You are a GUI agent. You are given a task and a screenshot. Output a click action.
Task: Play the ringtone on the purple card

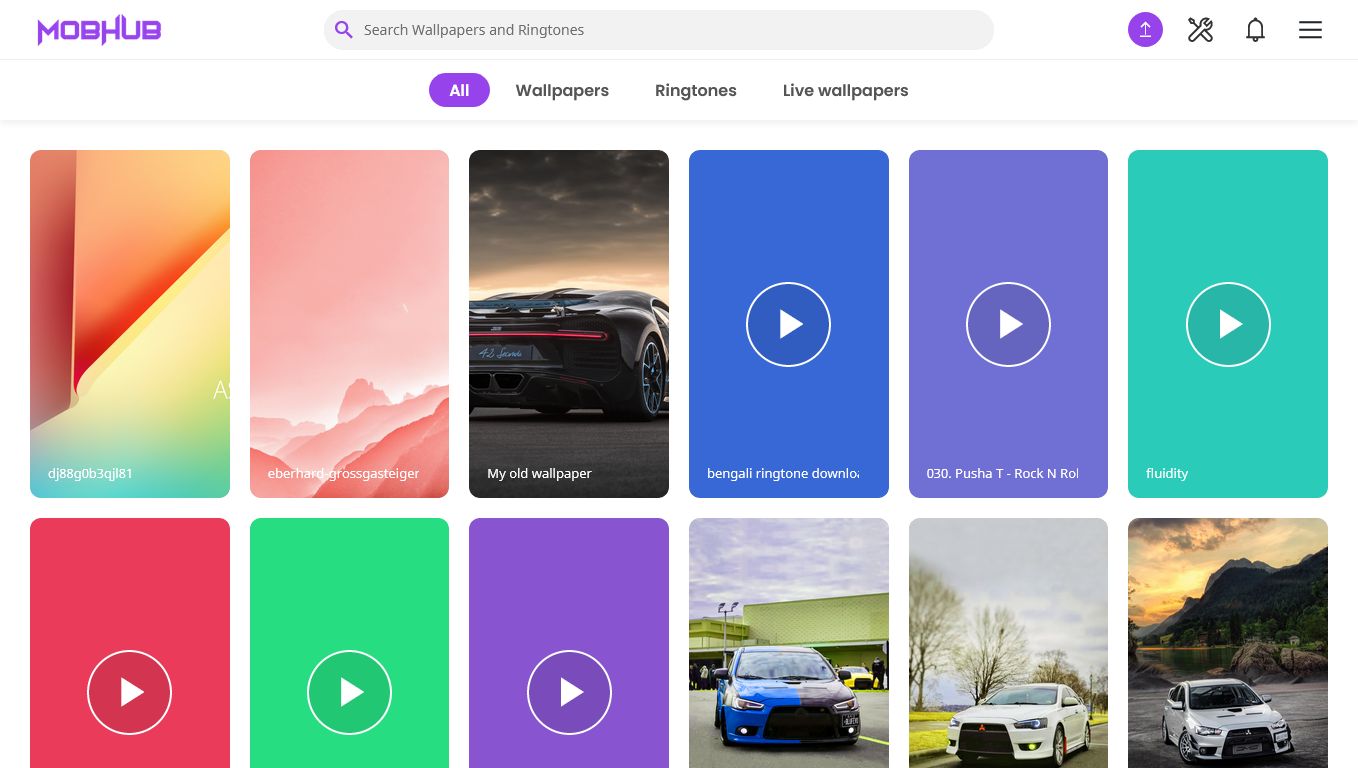coord(569,692)
